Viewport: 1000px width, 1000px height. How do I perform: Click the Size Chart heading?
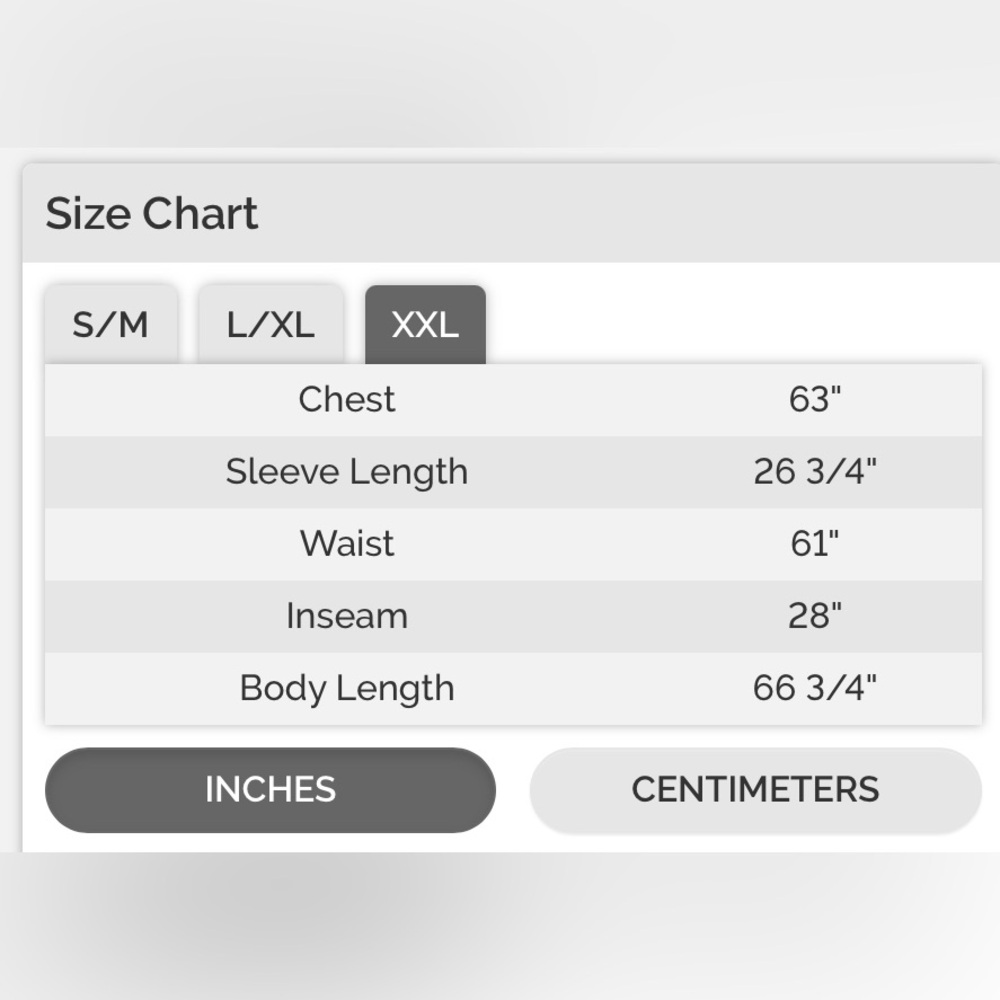point(152,213)
